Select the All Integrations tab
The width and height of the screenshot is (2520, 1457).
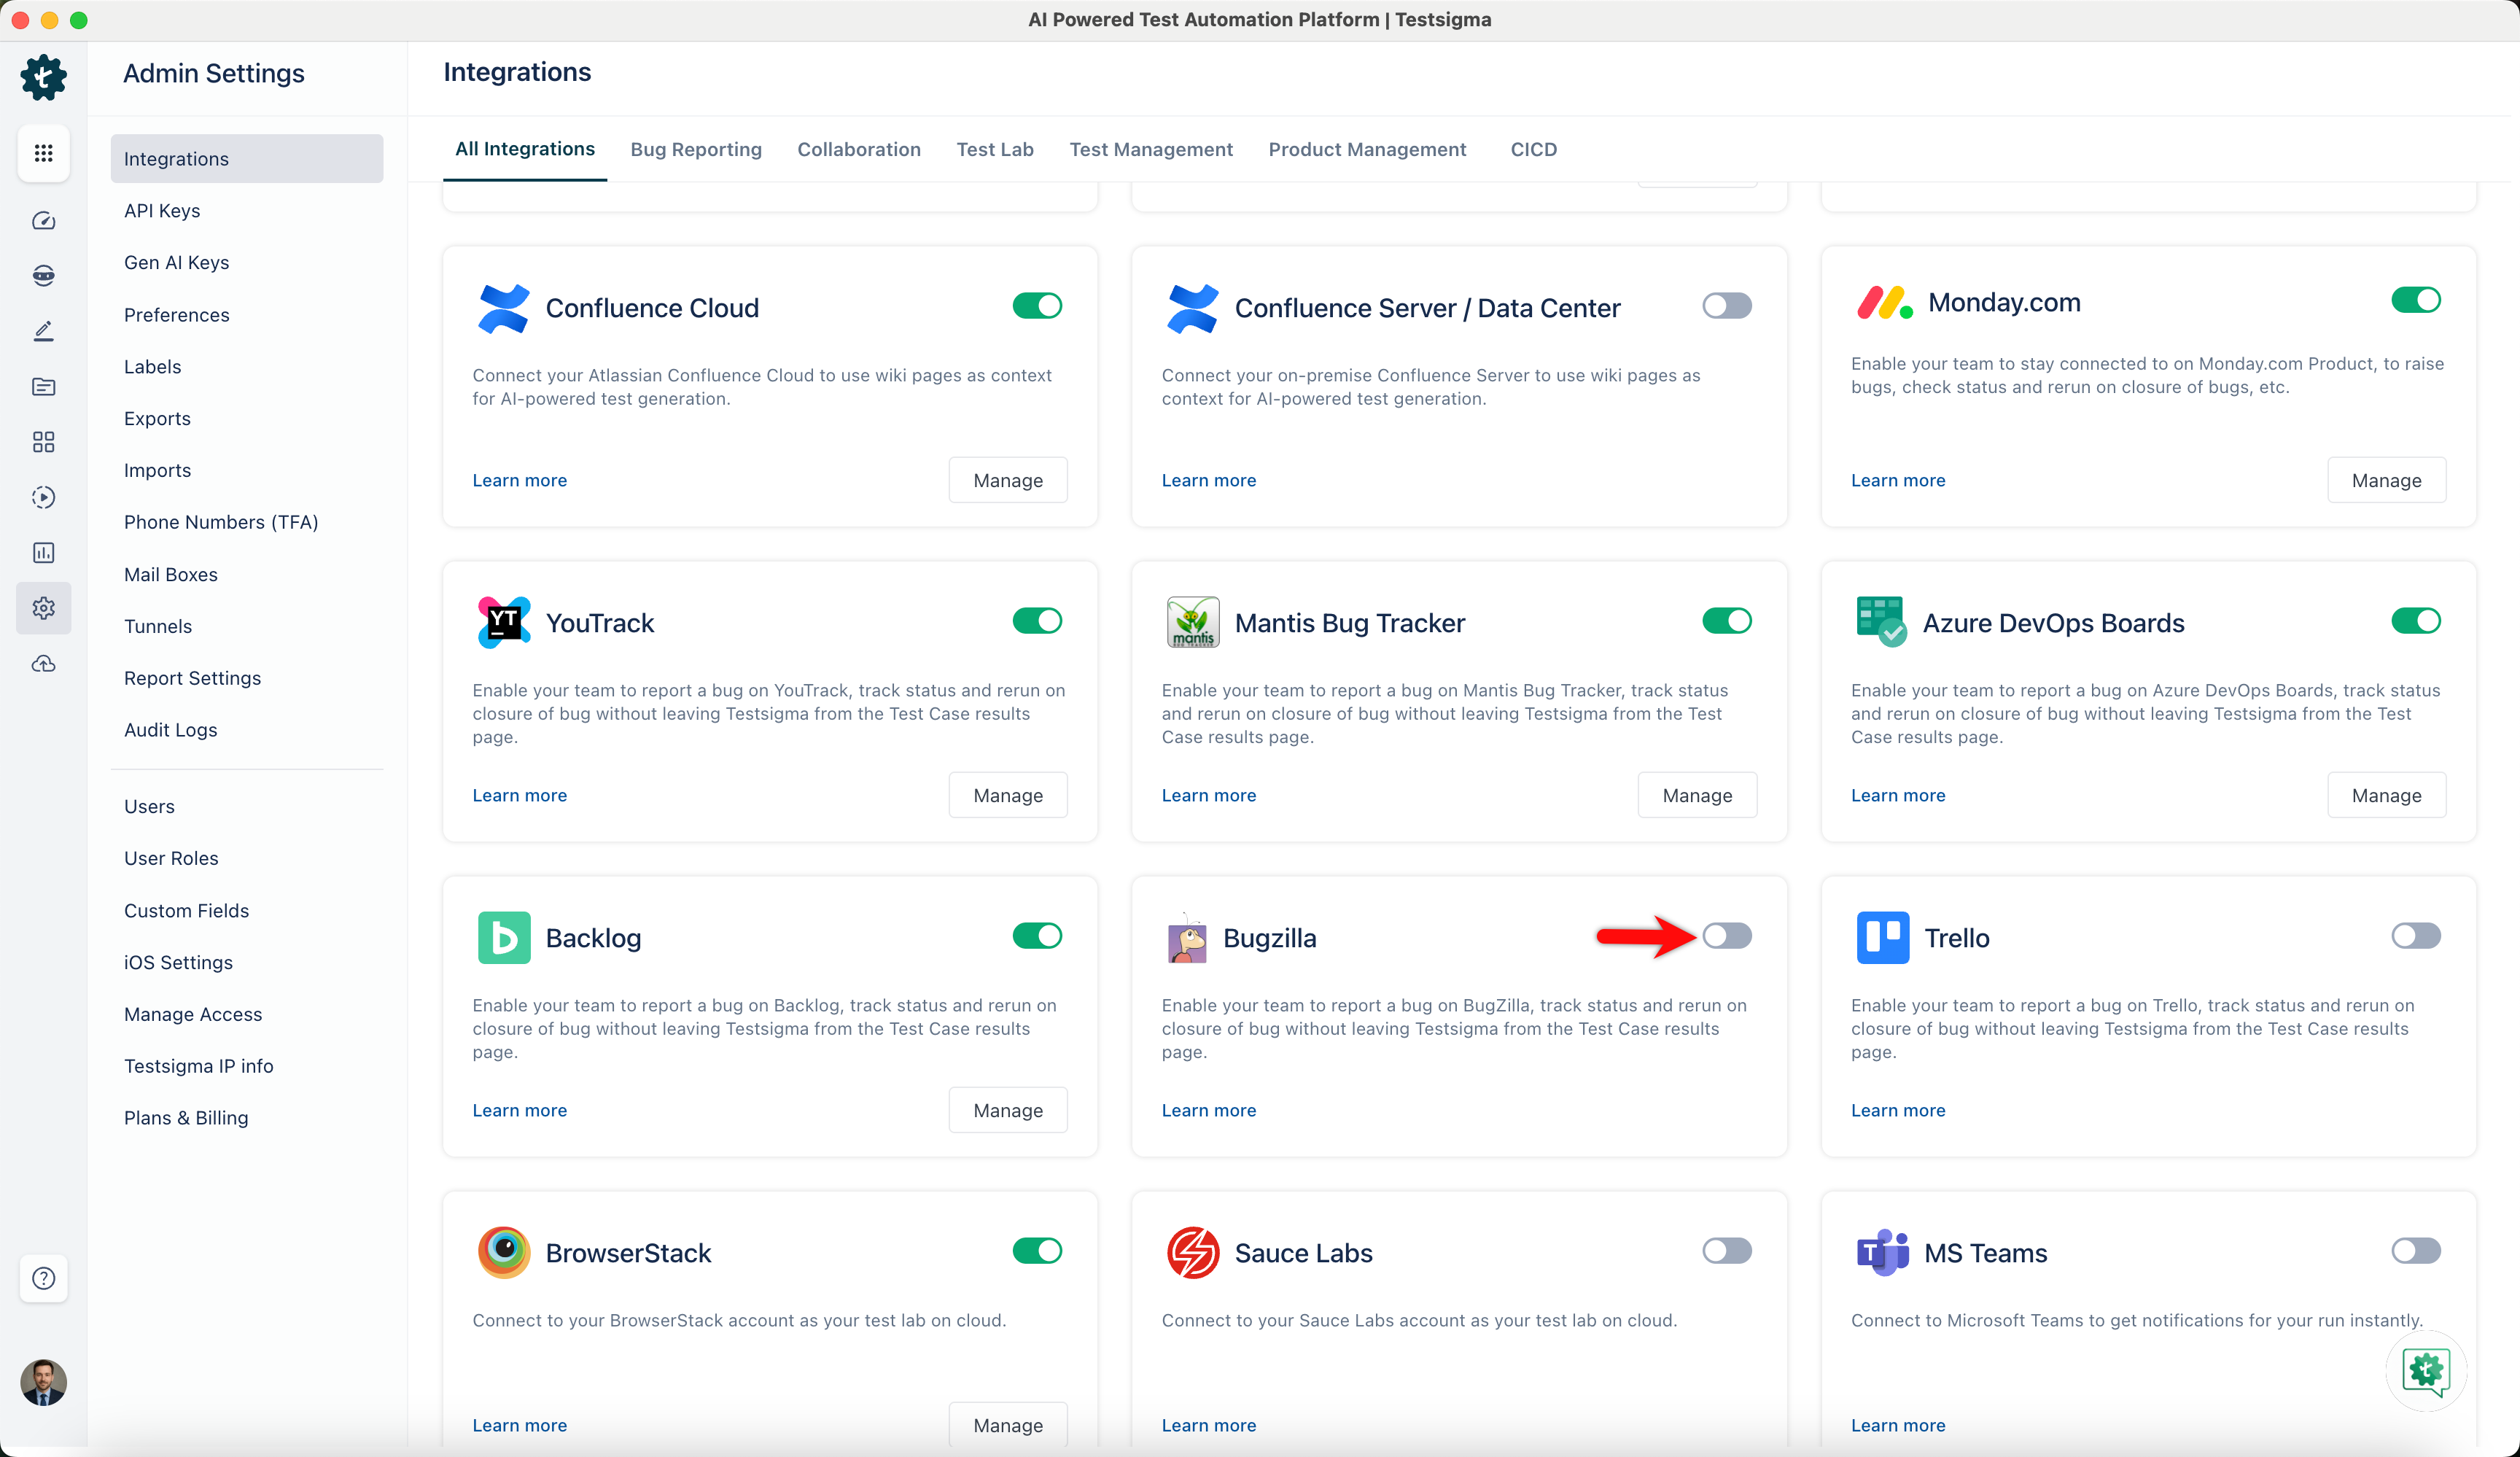[x=525, y=149]
